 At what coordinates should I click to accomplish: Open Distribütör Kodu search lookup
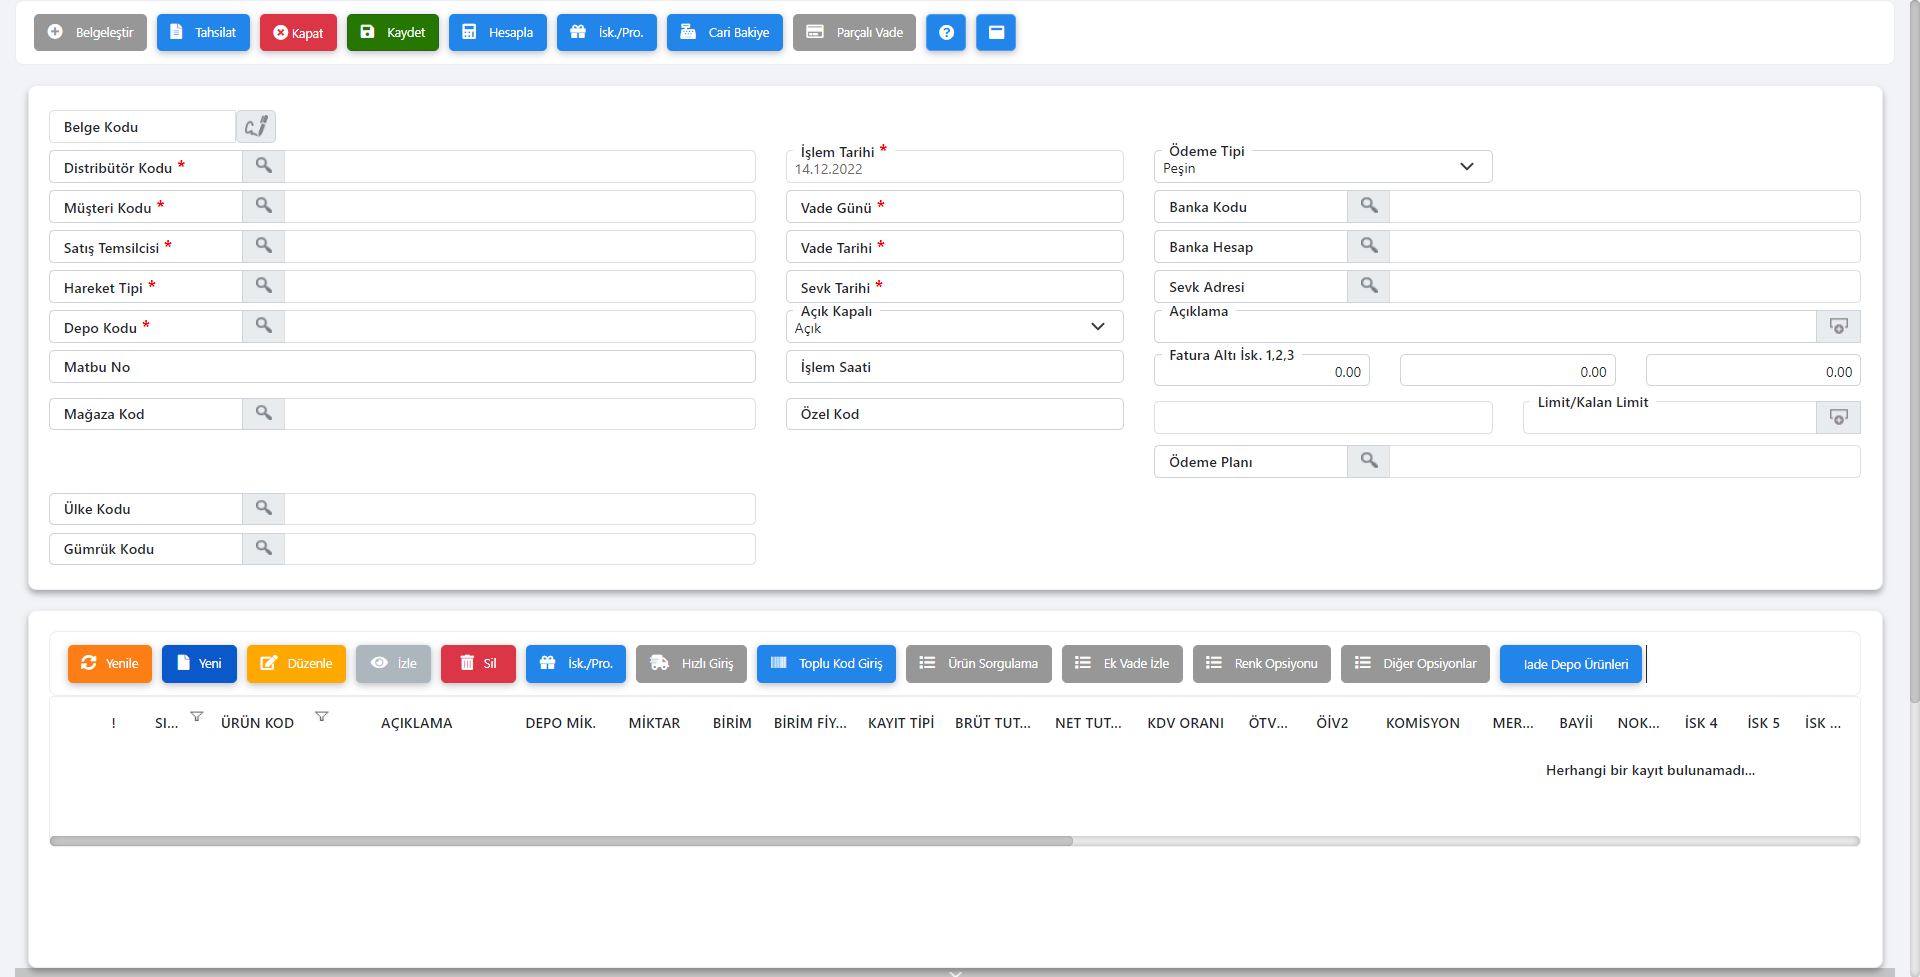click(263, 166)
